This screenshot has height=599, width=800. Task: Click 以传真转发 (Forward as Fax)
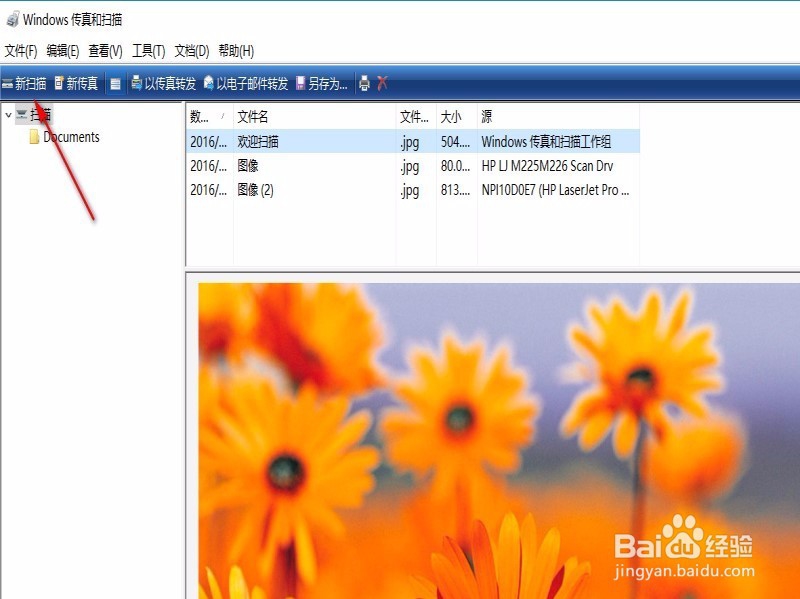[163, 83]
